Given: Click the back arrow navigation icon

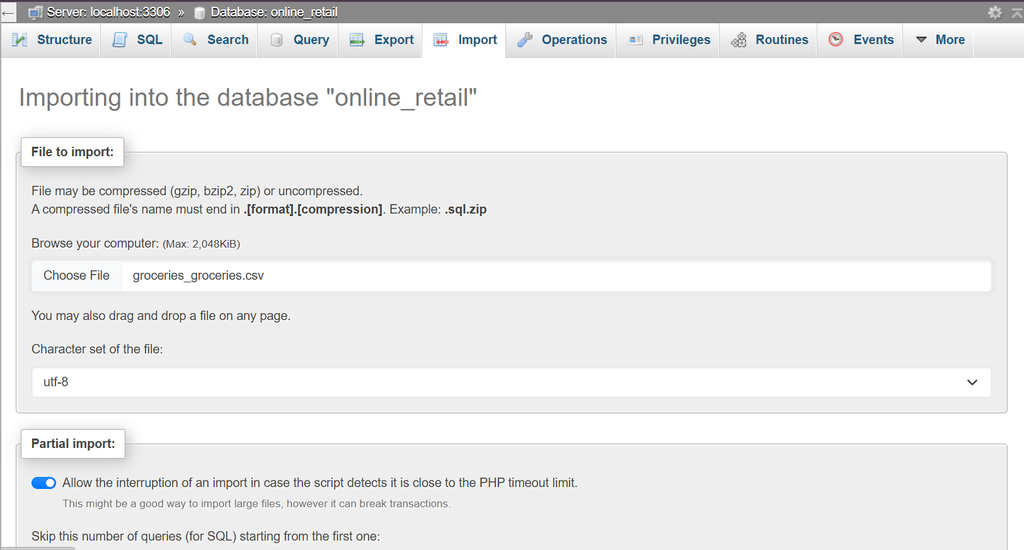Looking at the screenshot, I should pos(8,12).
